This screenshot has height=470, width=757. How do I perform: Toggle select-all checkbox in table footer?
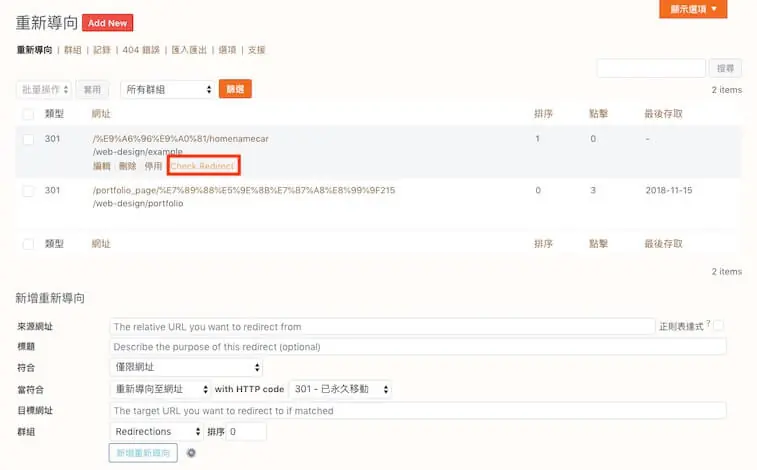[x=28, y=244]
